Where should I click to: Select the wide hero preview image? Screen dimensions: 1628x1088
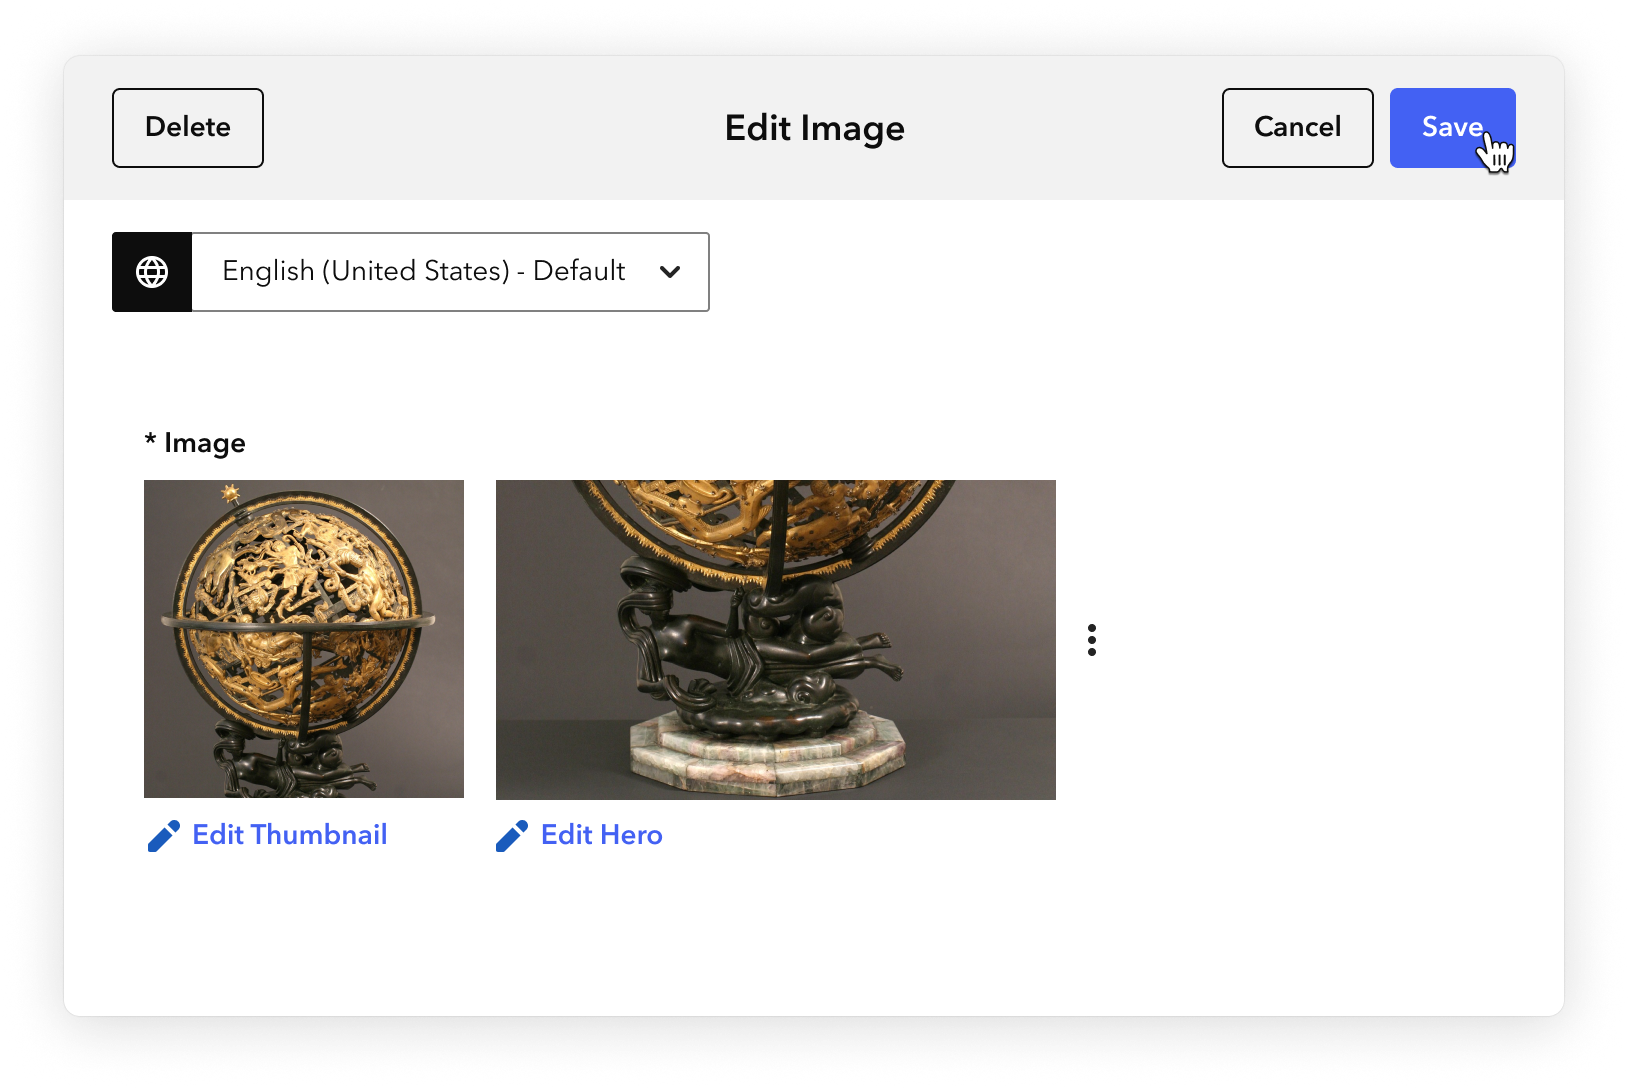click(776, 640)
